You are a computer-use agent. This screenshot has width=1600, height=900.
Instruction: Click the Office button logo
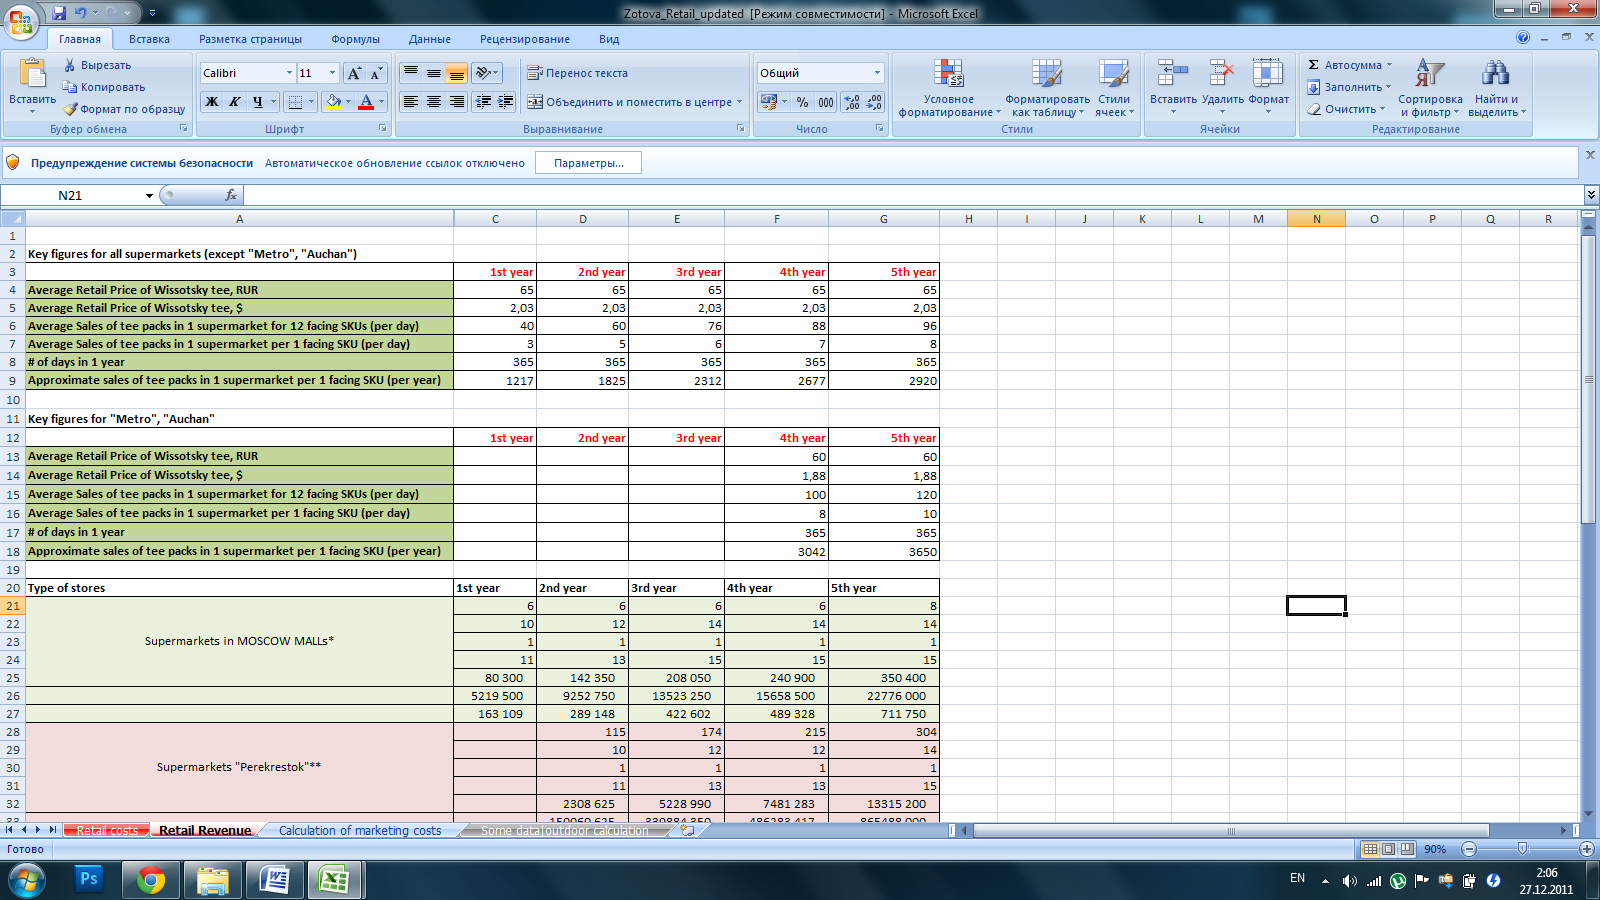[x=21, y=21]
